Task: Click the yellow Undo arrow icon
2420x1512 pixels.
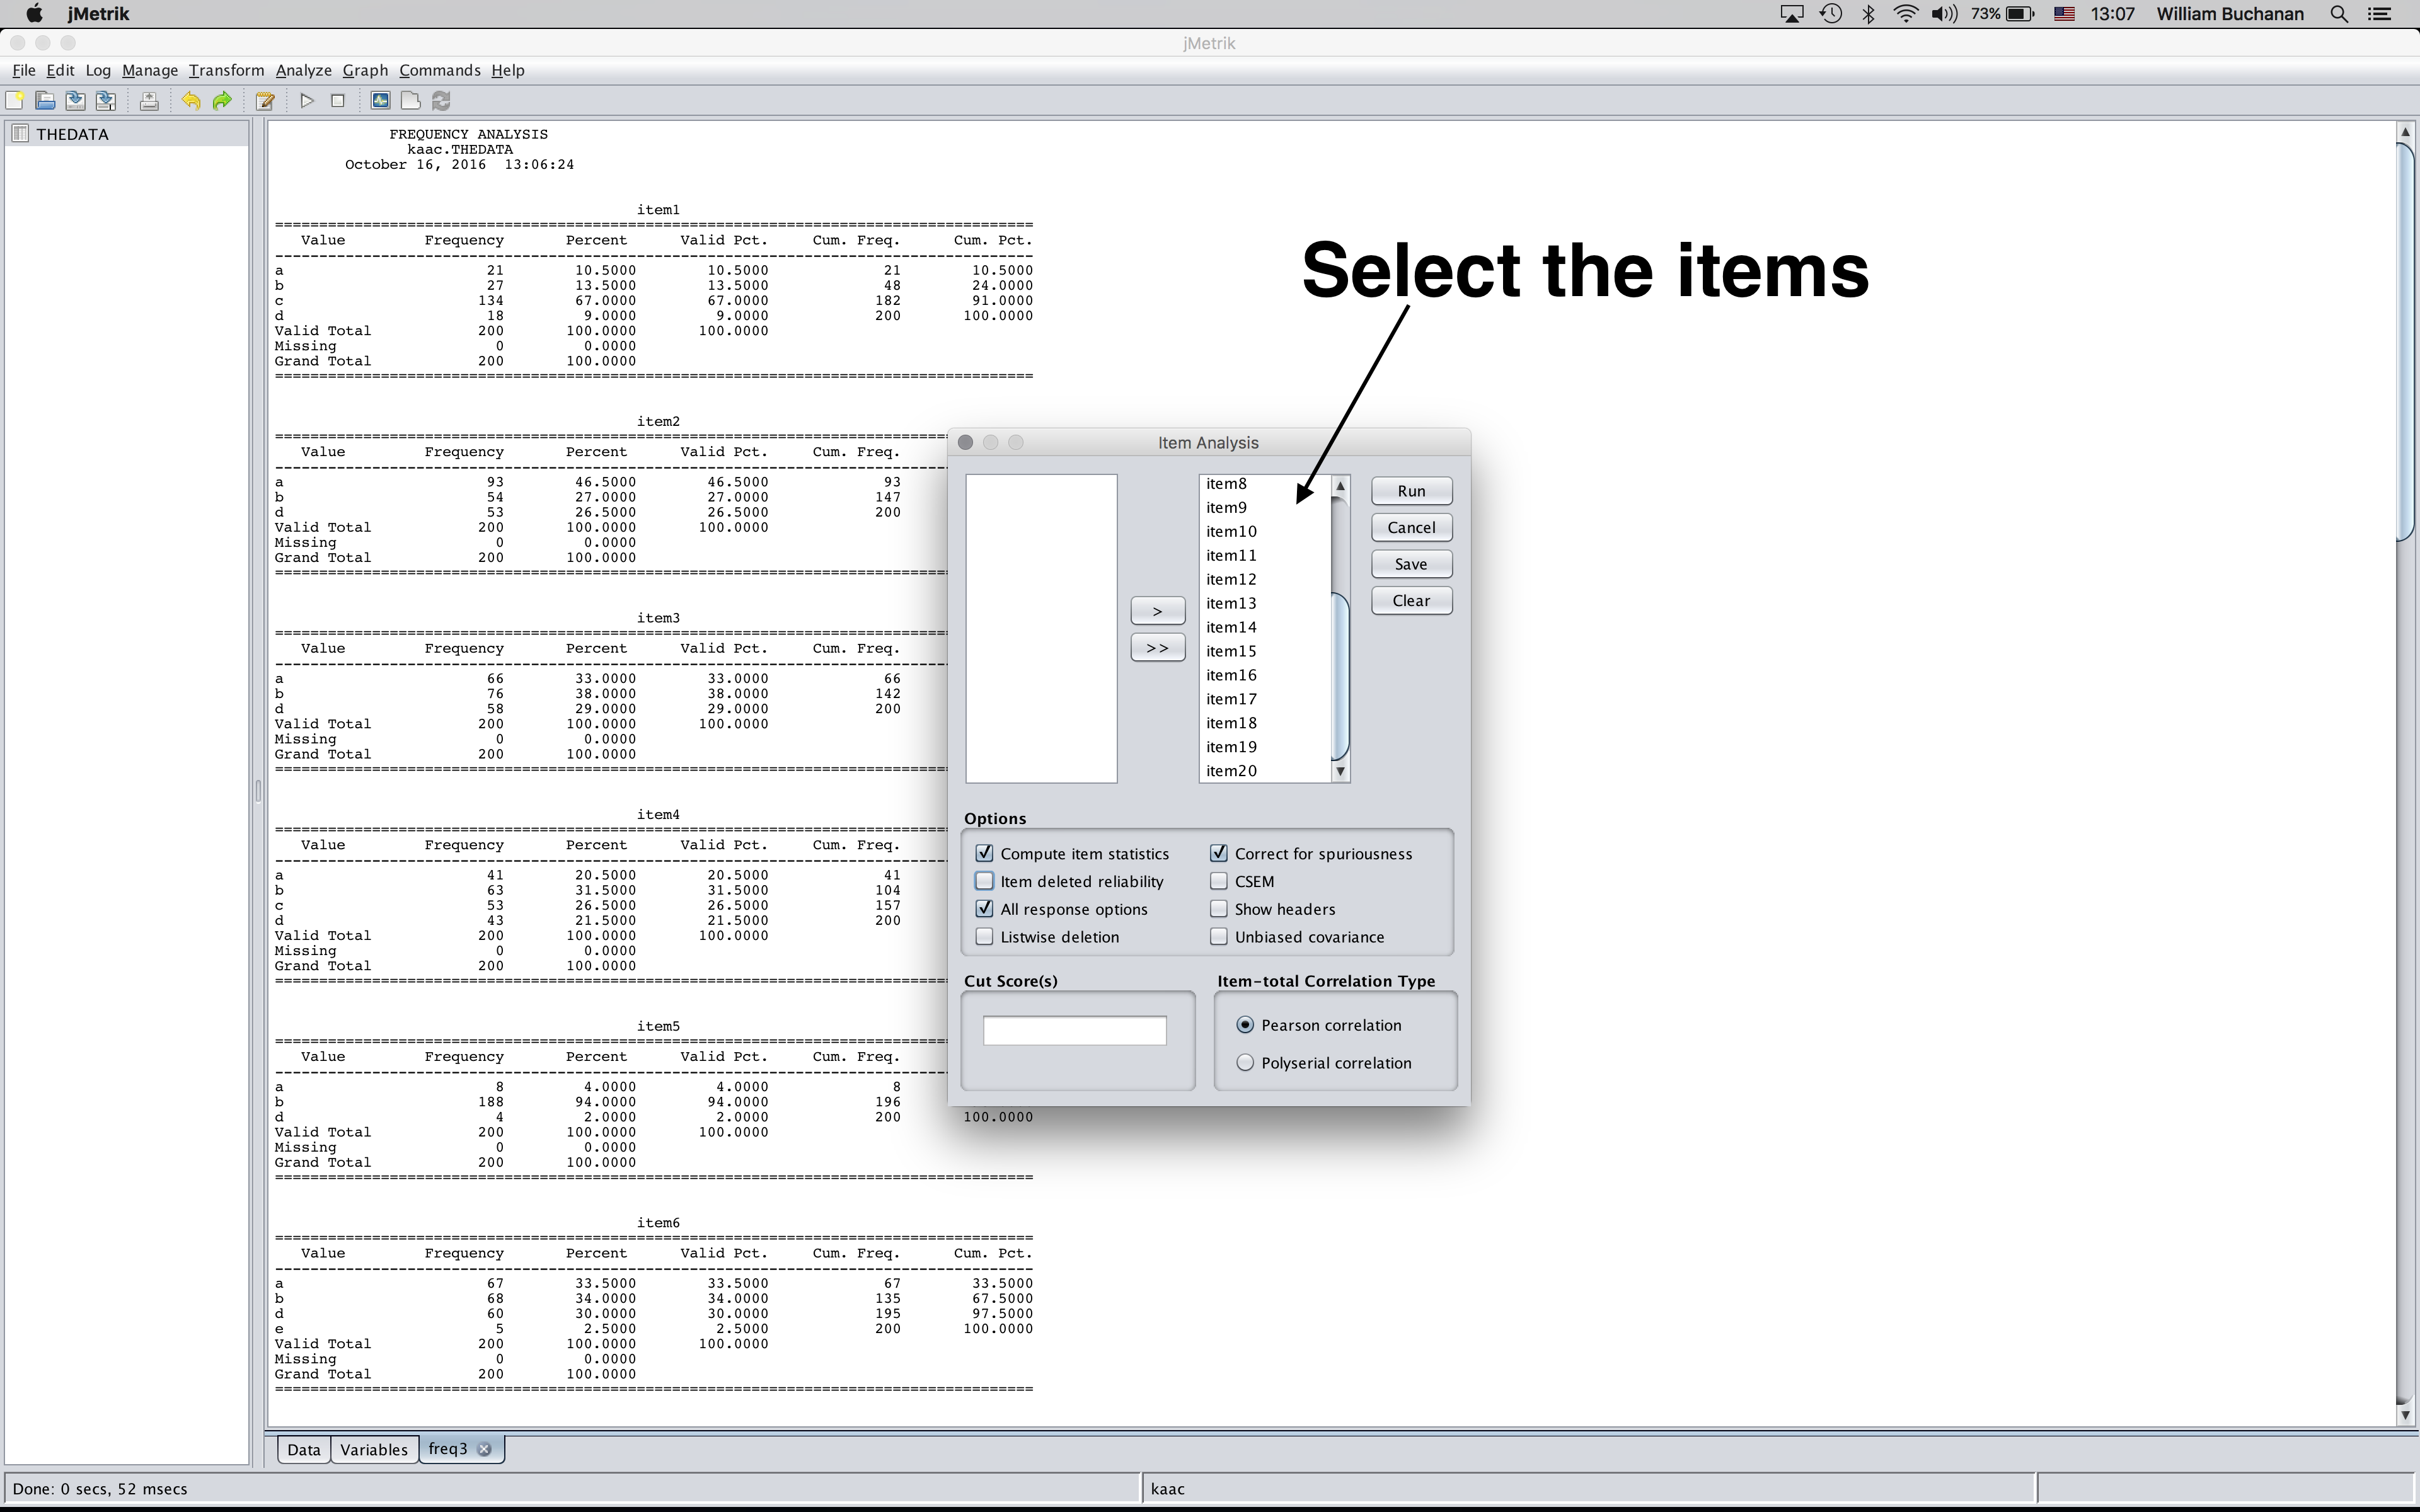Action: pos(191,101)
